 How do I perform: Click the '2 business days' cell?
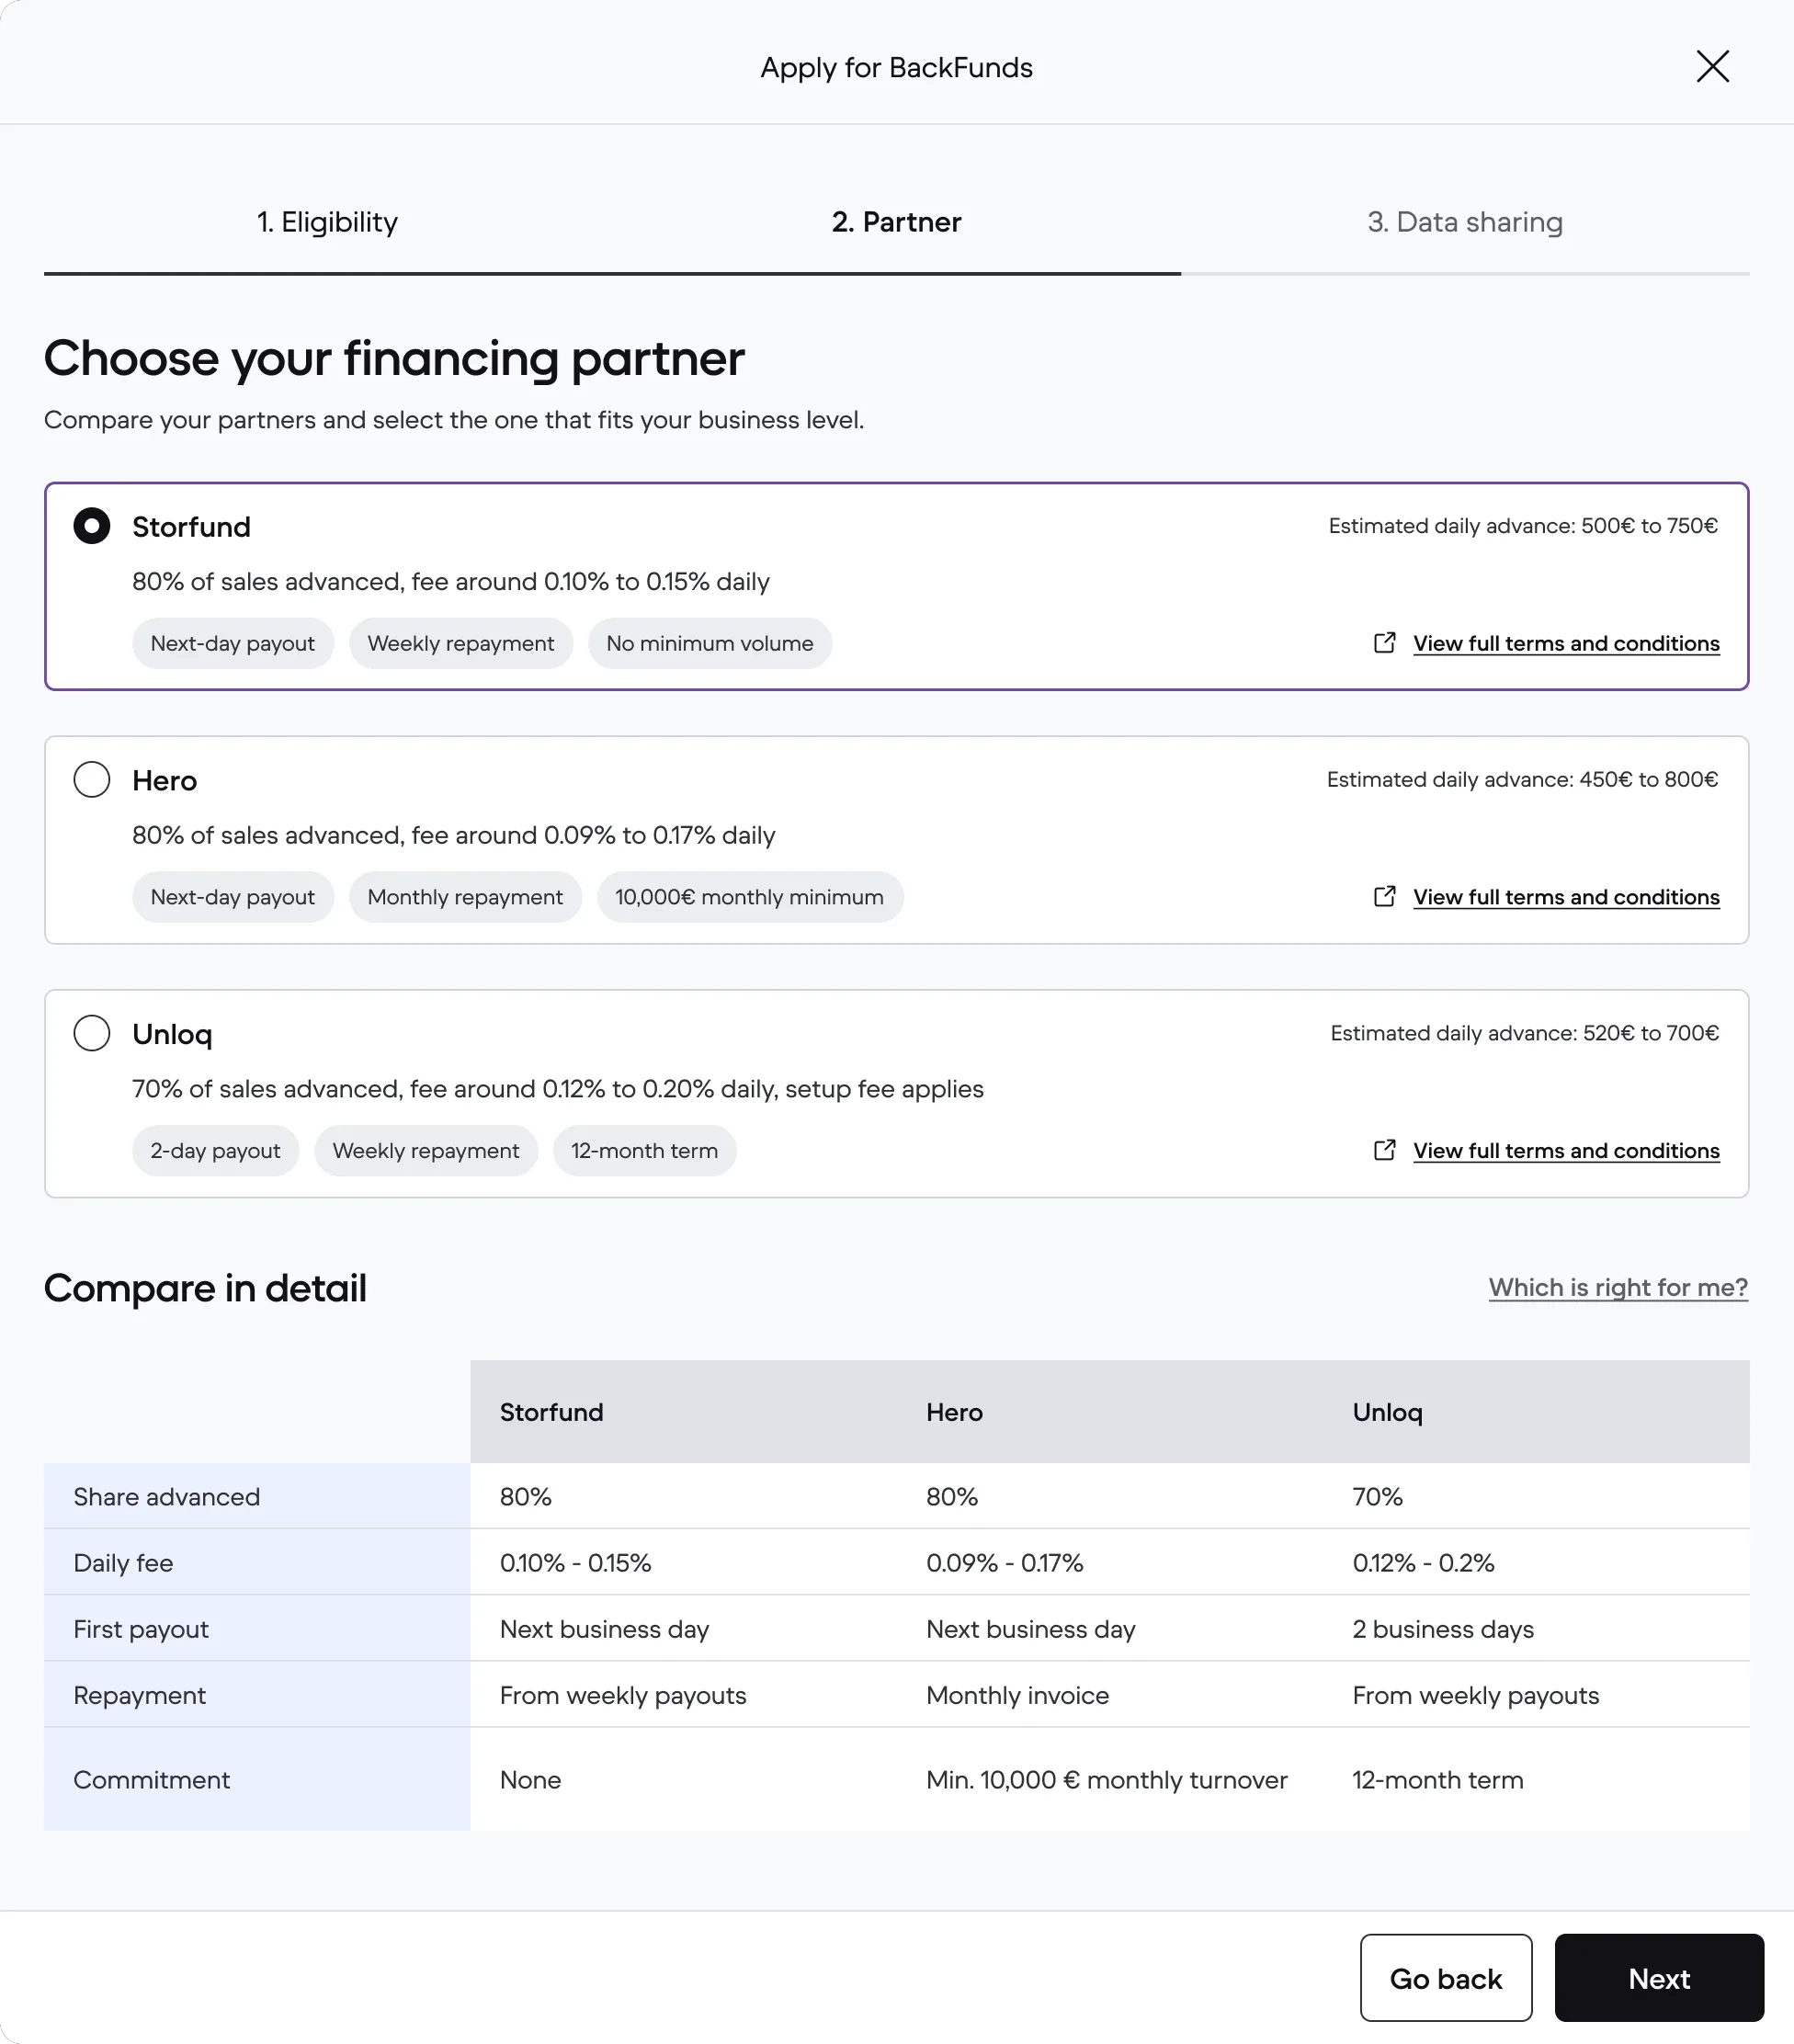coord(1443,1629)
